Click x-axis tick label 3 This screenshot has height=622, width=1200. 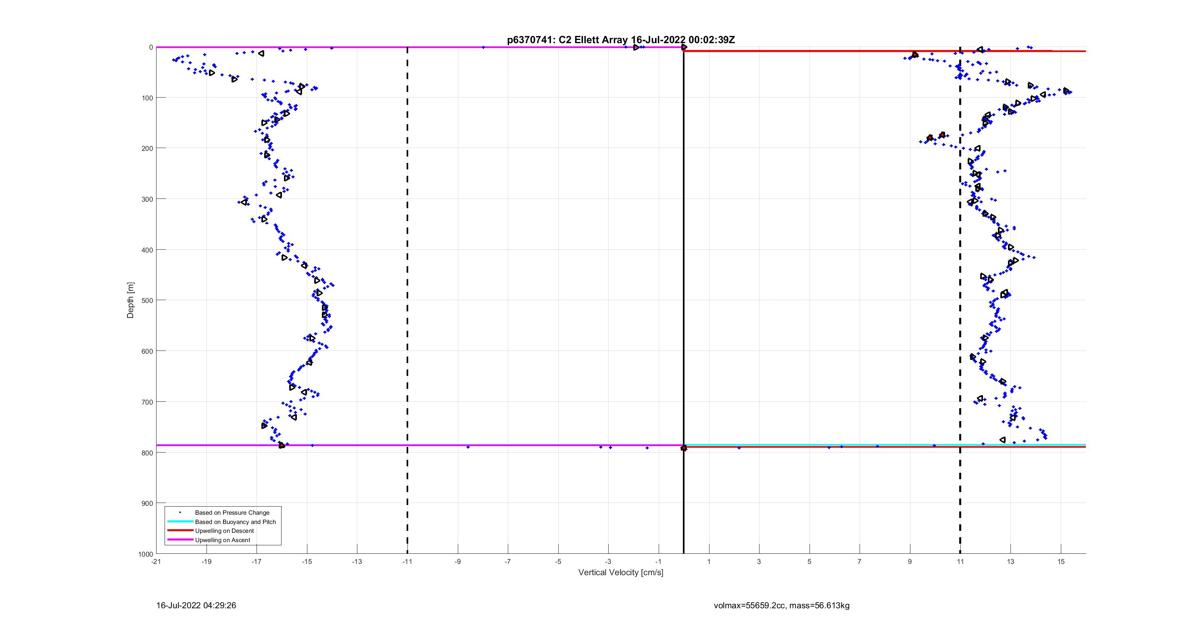(759, 561)
